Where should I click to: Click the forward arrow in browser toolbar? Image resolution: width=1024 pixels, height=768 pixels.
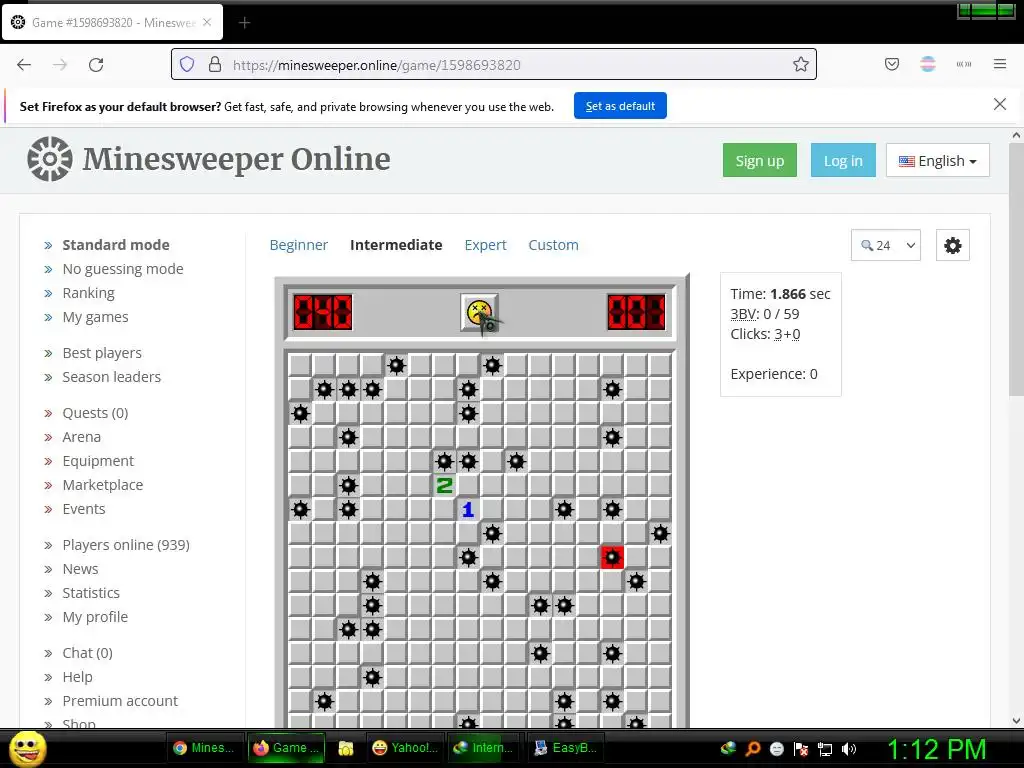pos(60,65)
